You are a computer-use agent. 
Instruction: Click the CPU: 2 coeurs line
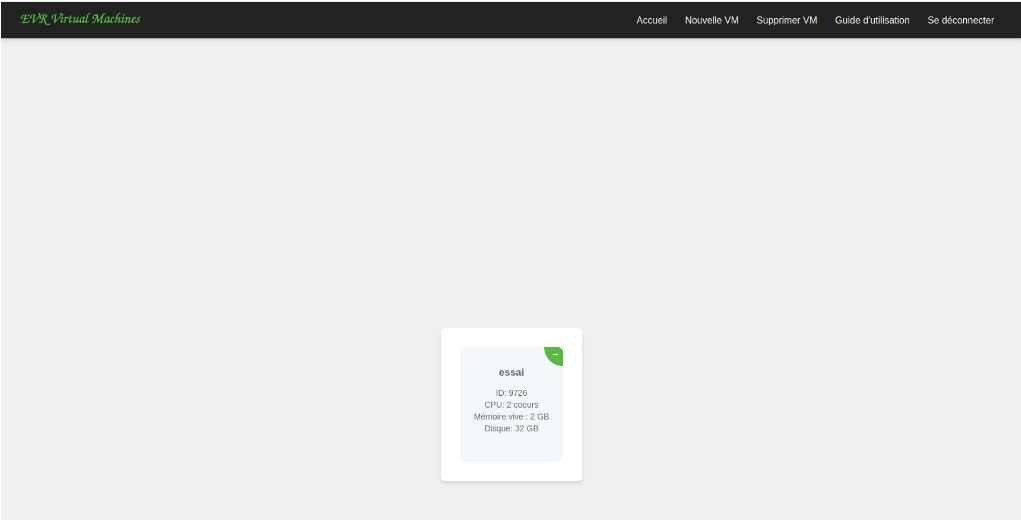tap(511, 405)
